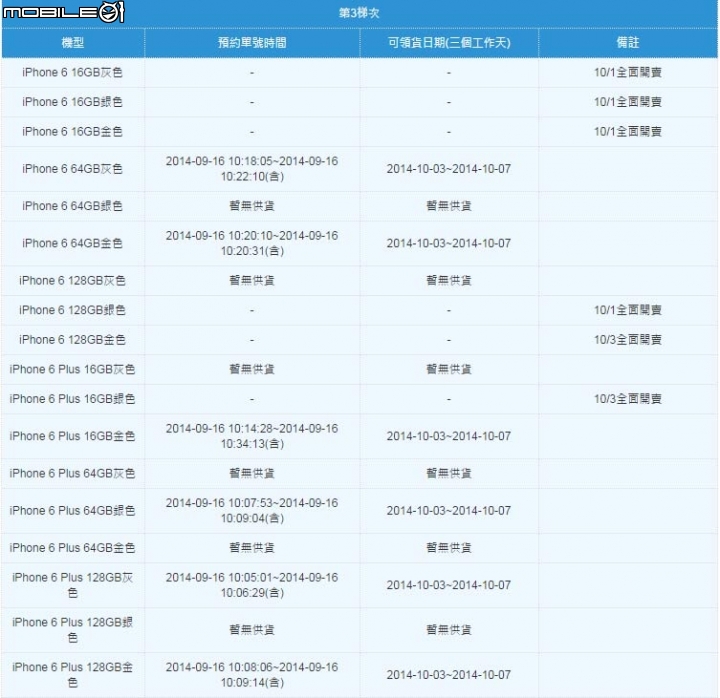Click pickup date 2014-10-03~2014-10-07 for Plus 64GB銀色

[449, 511]
